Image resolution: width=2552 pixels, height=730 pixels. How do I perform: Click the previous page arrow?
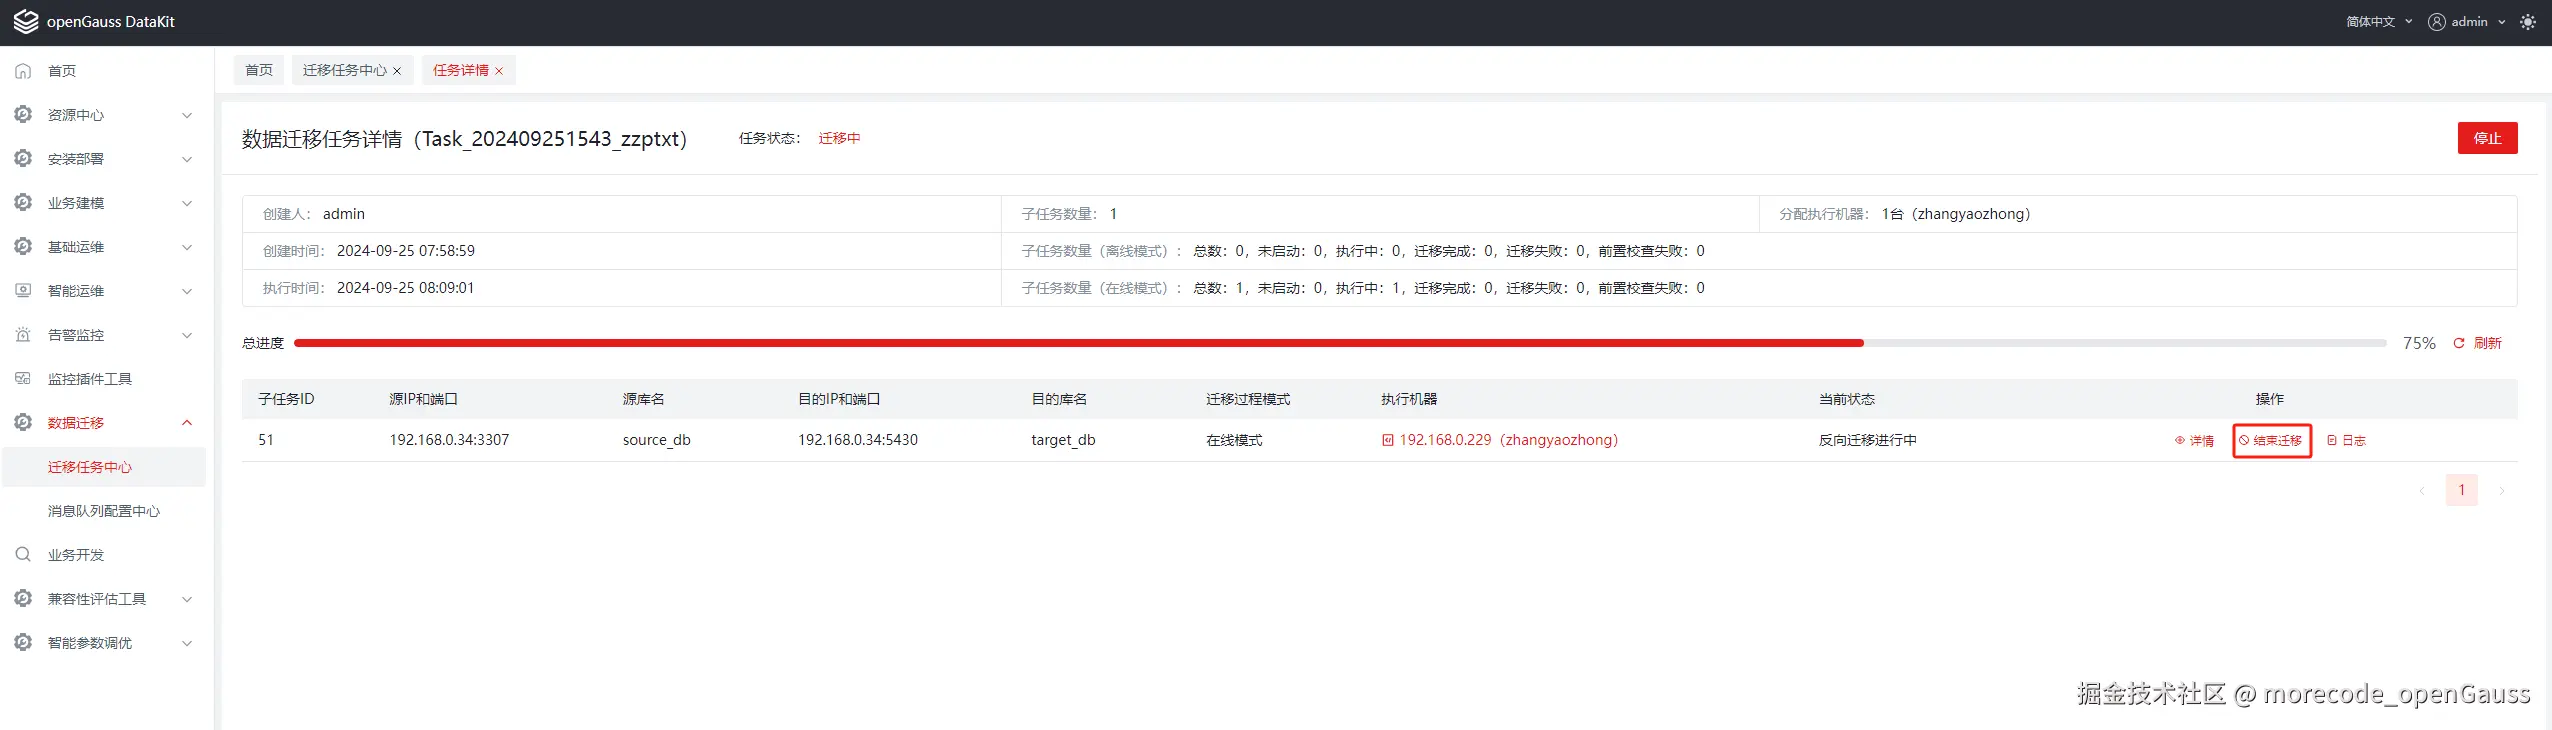coord(2422,490)
